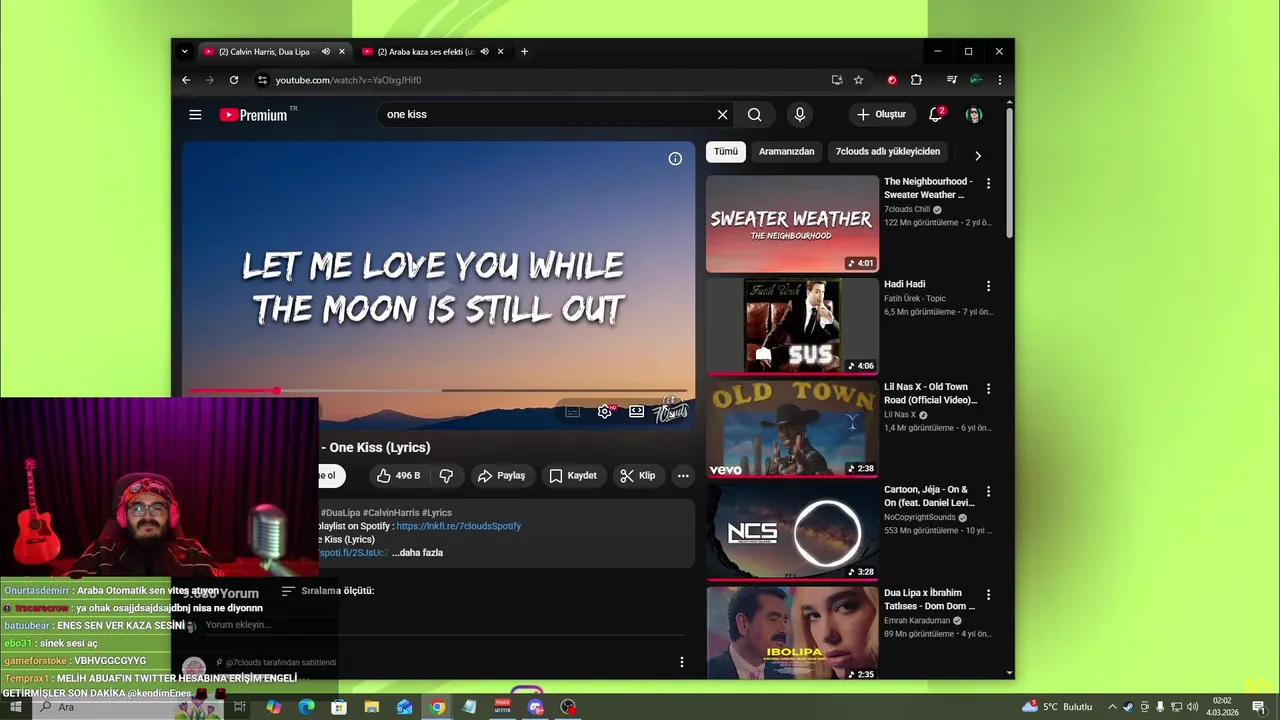The image size is (1280, 720).
Task: Mute the Calvin Harris tab audio
Action: (x=326, y=52)
